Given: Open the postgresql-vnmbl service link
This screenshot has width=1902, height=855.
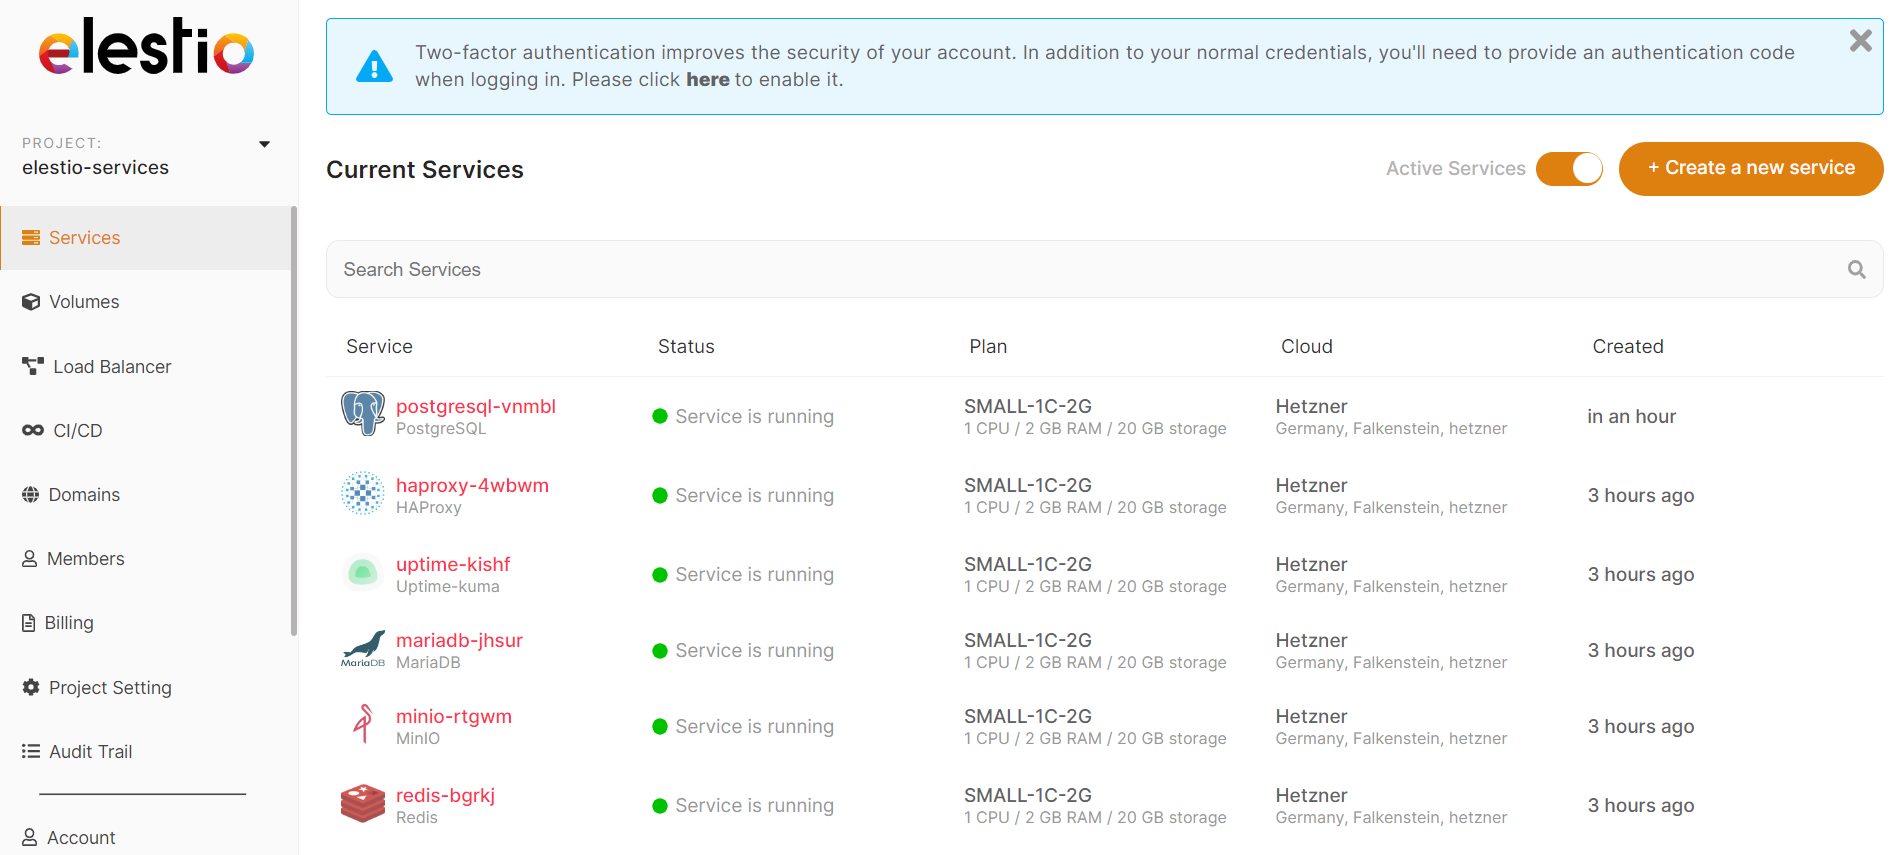Looking at the screenshot, I should 475,406.
